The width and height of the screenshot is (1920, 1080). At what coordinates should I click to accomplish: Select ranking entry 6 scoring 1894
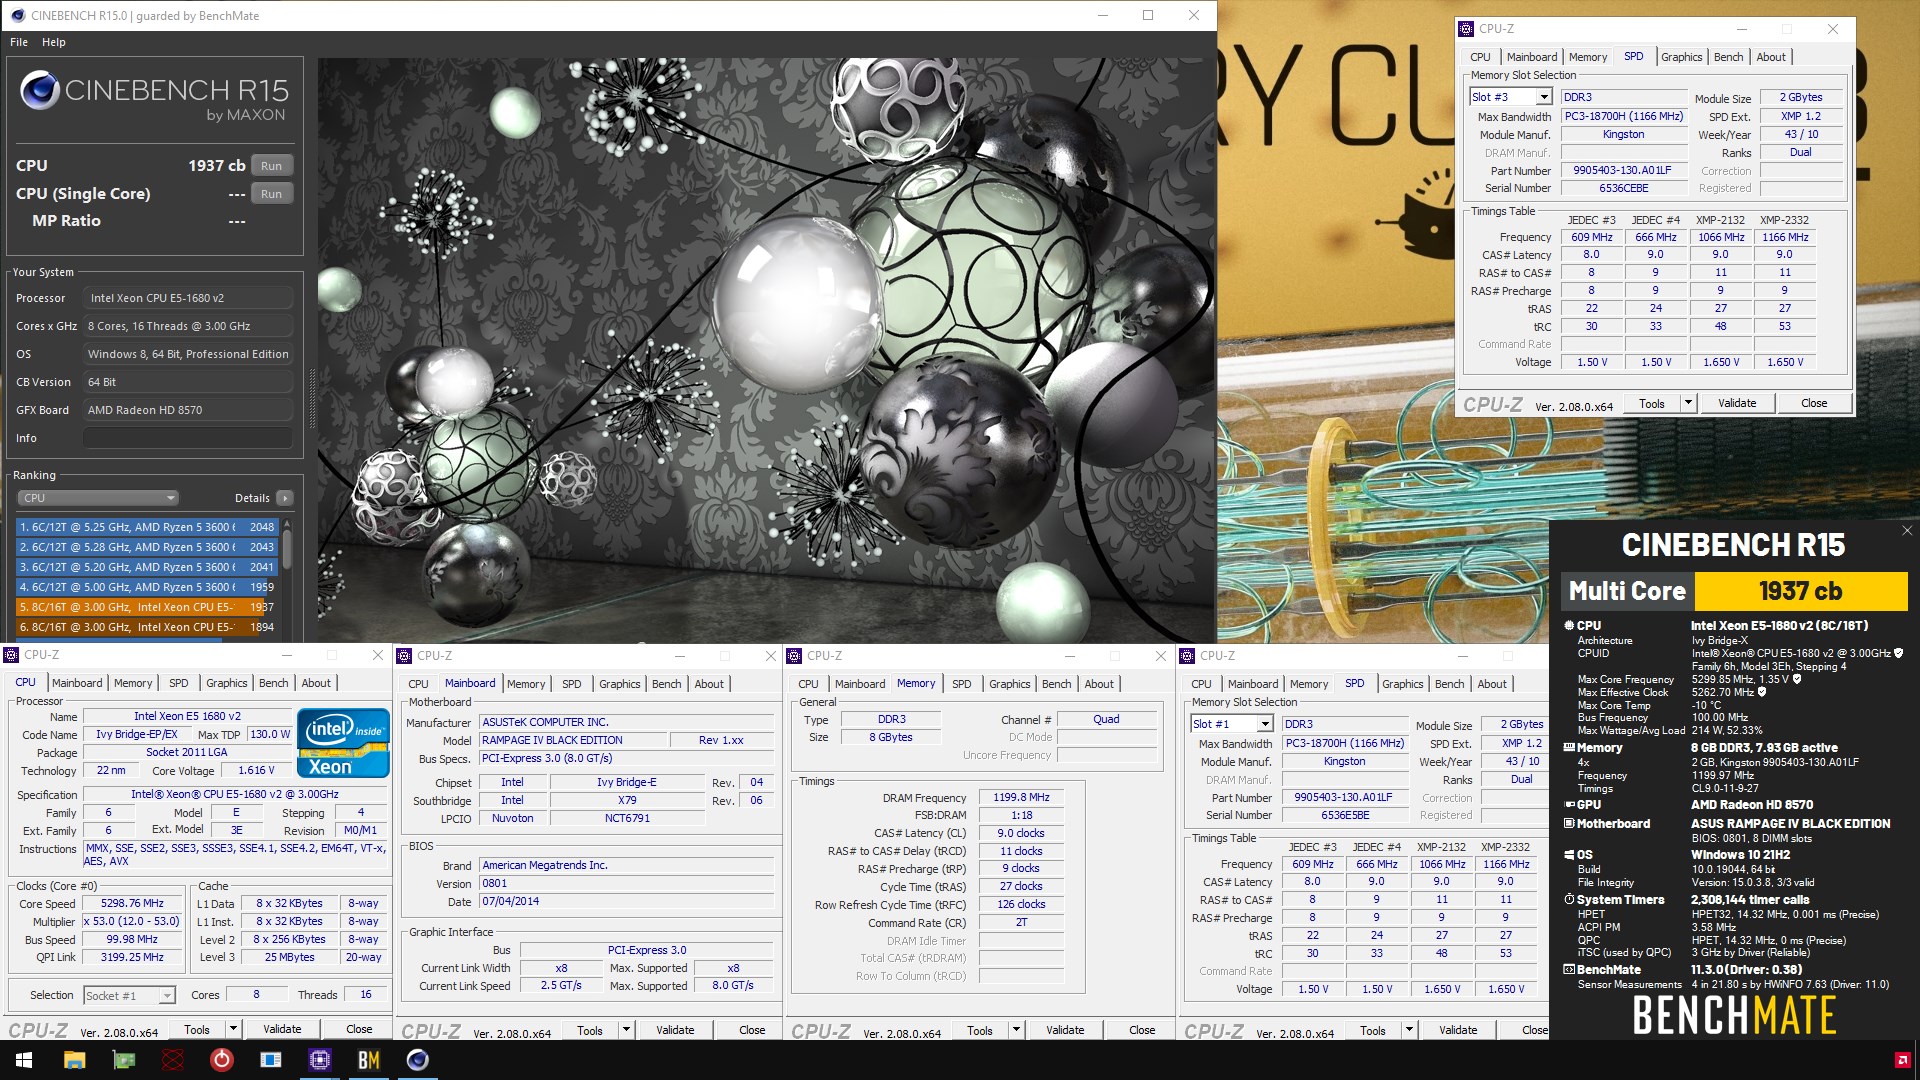[x=147, y=627]
